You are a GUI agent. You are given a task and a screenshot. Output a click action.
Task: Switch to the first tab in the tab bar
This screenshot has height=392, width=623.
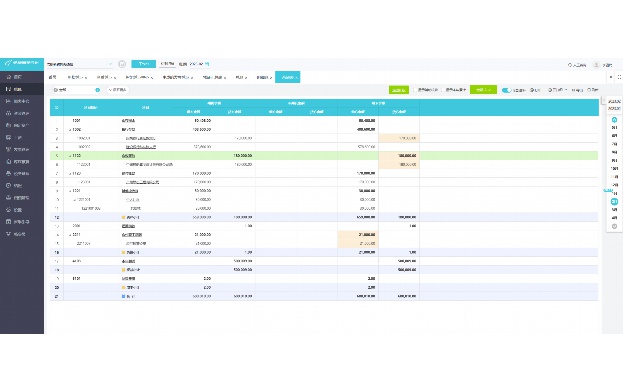[x=52, y=77]
